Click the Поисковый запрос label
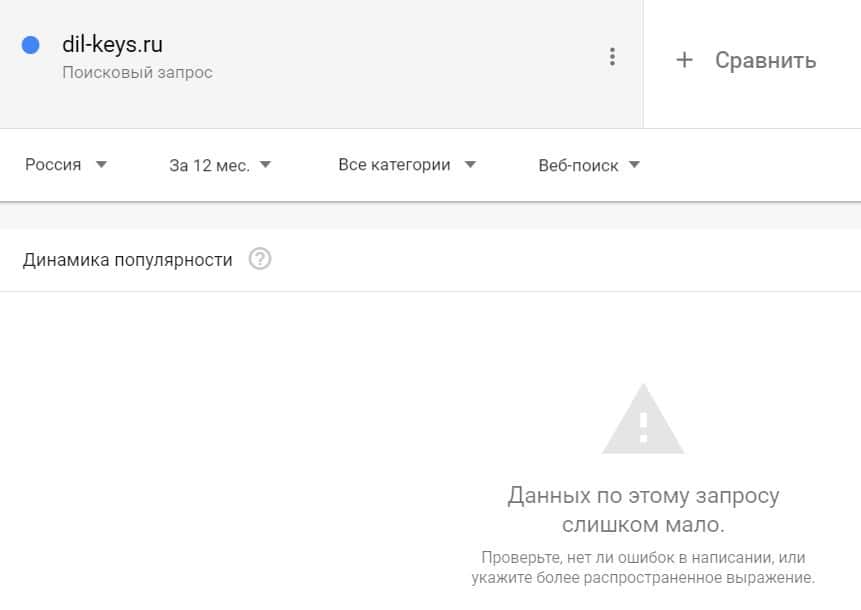 137,72
